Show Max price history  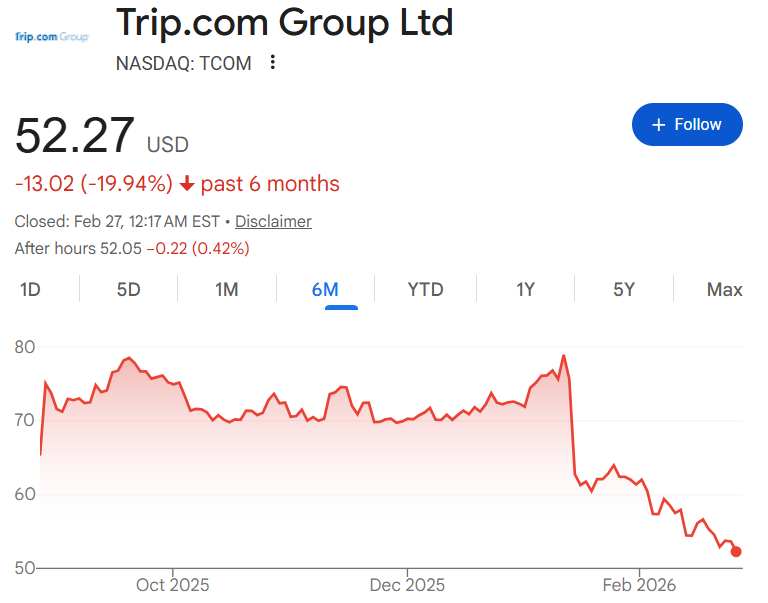pyautogui.click(x=724, y=290)
